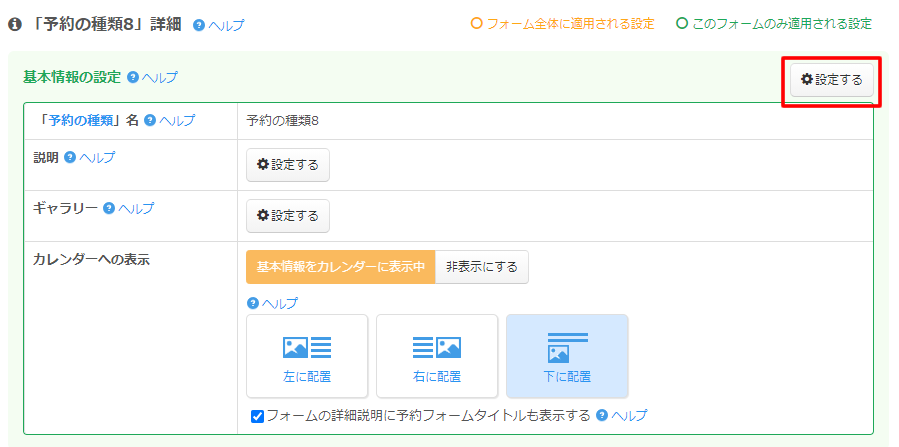899x447 pixels.
Task: Open help link above layout options
Action: (x=272, y=303)
